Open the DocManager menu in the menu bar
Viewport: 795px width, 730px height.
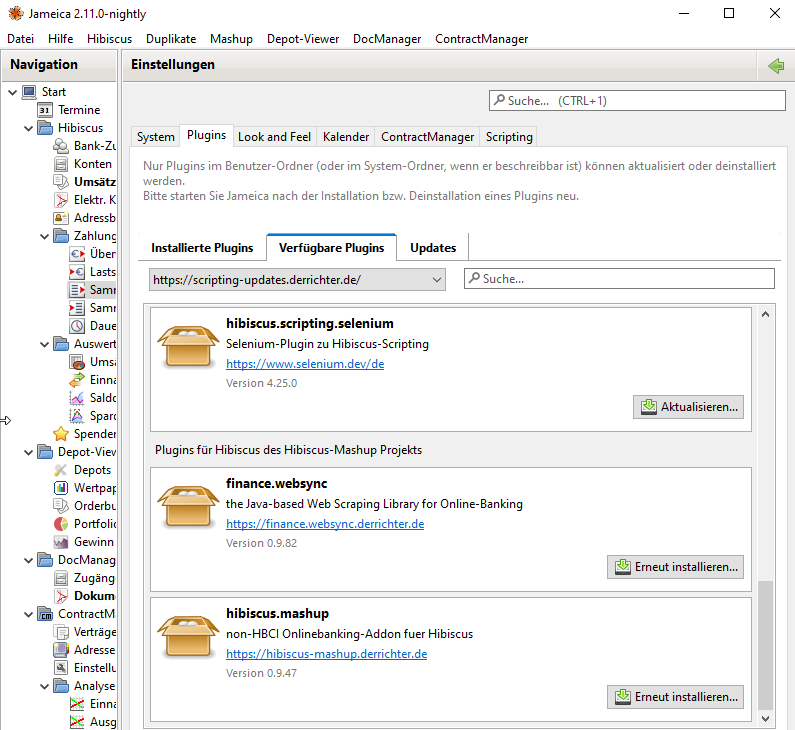point(387,39)
